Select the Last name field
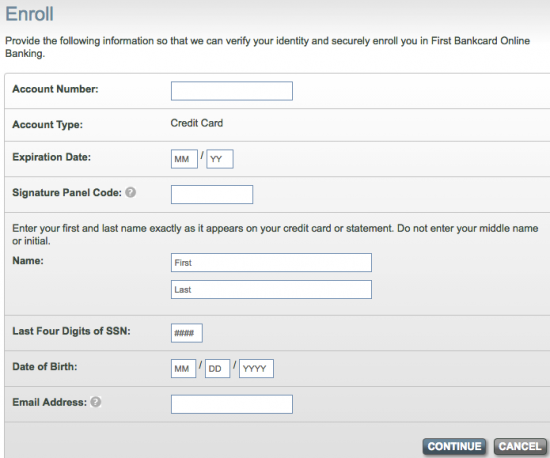Image resolution: width=550 pixels, height=458 pixels. click(271, 290)
